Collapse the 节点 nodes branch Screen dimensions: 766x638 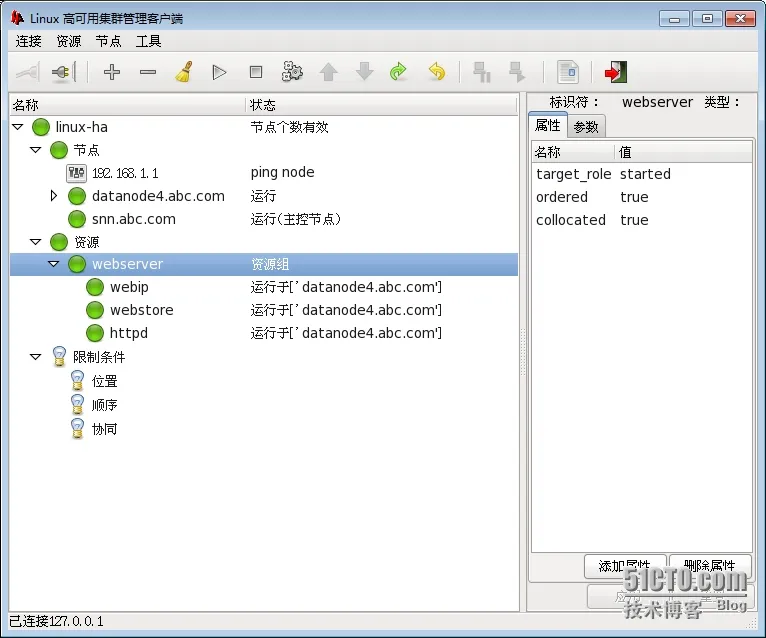36,150
